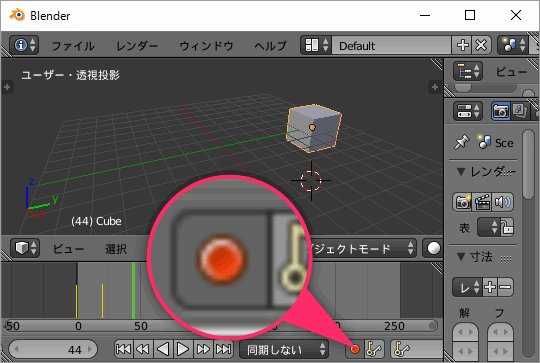Collapse the 寸法 panel triangle
Image resolution: width=540 pixels, height=363 pixels.
click(x=461, y=257)
